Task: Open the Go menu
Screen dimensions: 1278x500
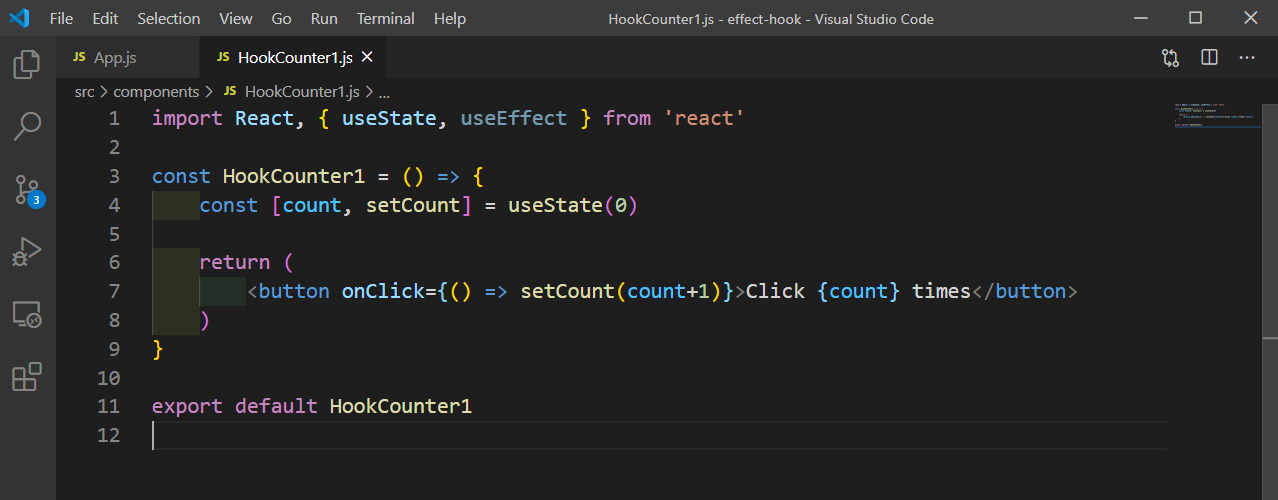Action: 282,18
